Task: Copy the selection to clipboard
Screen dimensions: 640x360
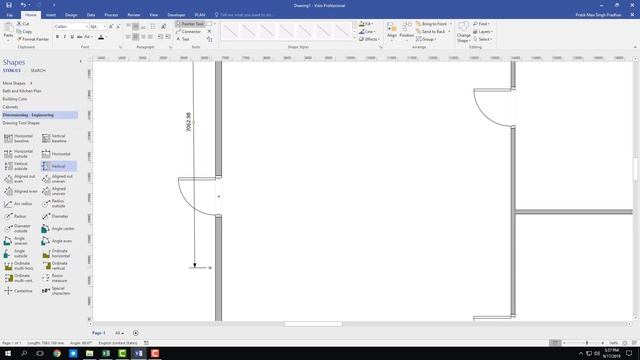Action: click(24, 31)
